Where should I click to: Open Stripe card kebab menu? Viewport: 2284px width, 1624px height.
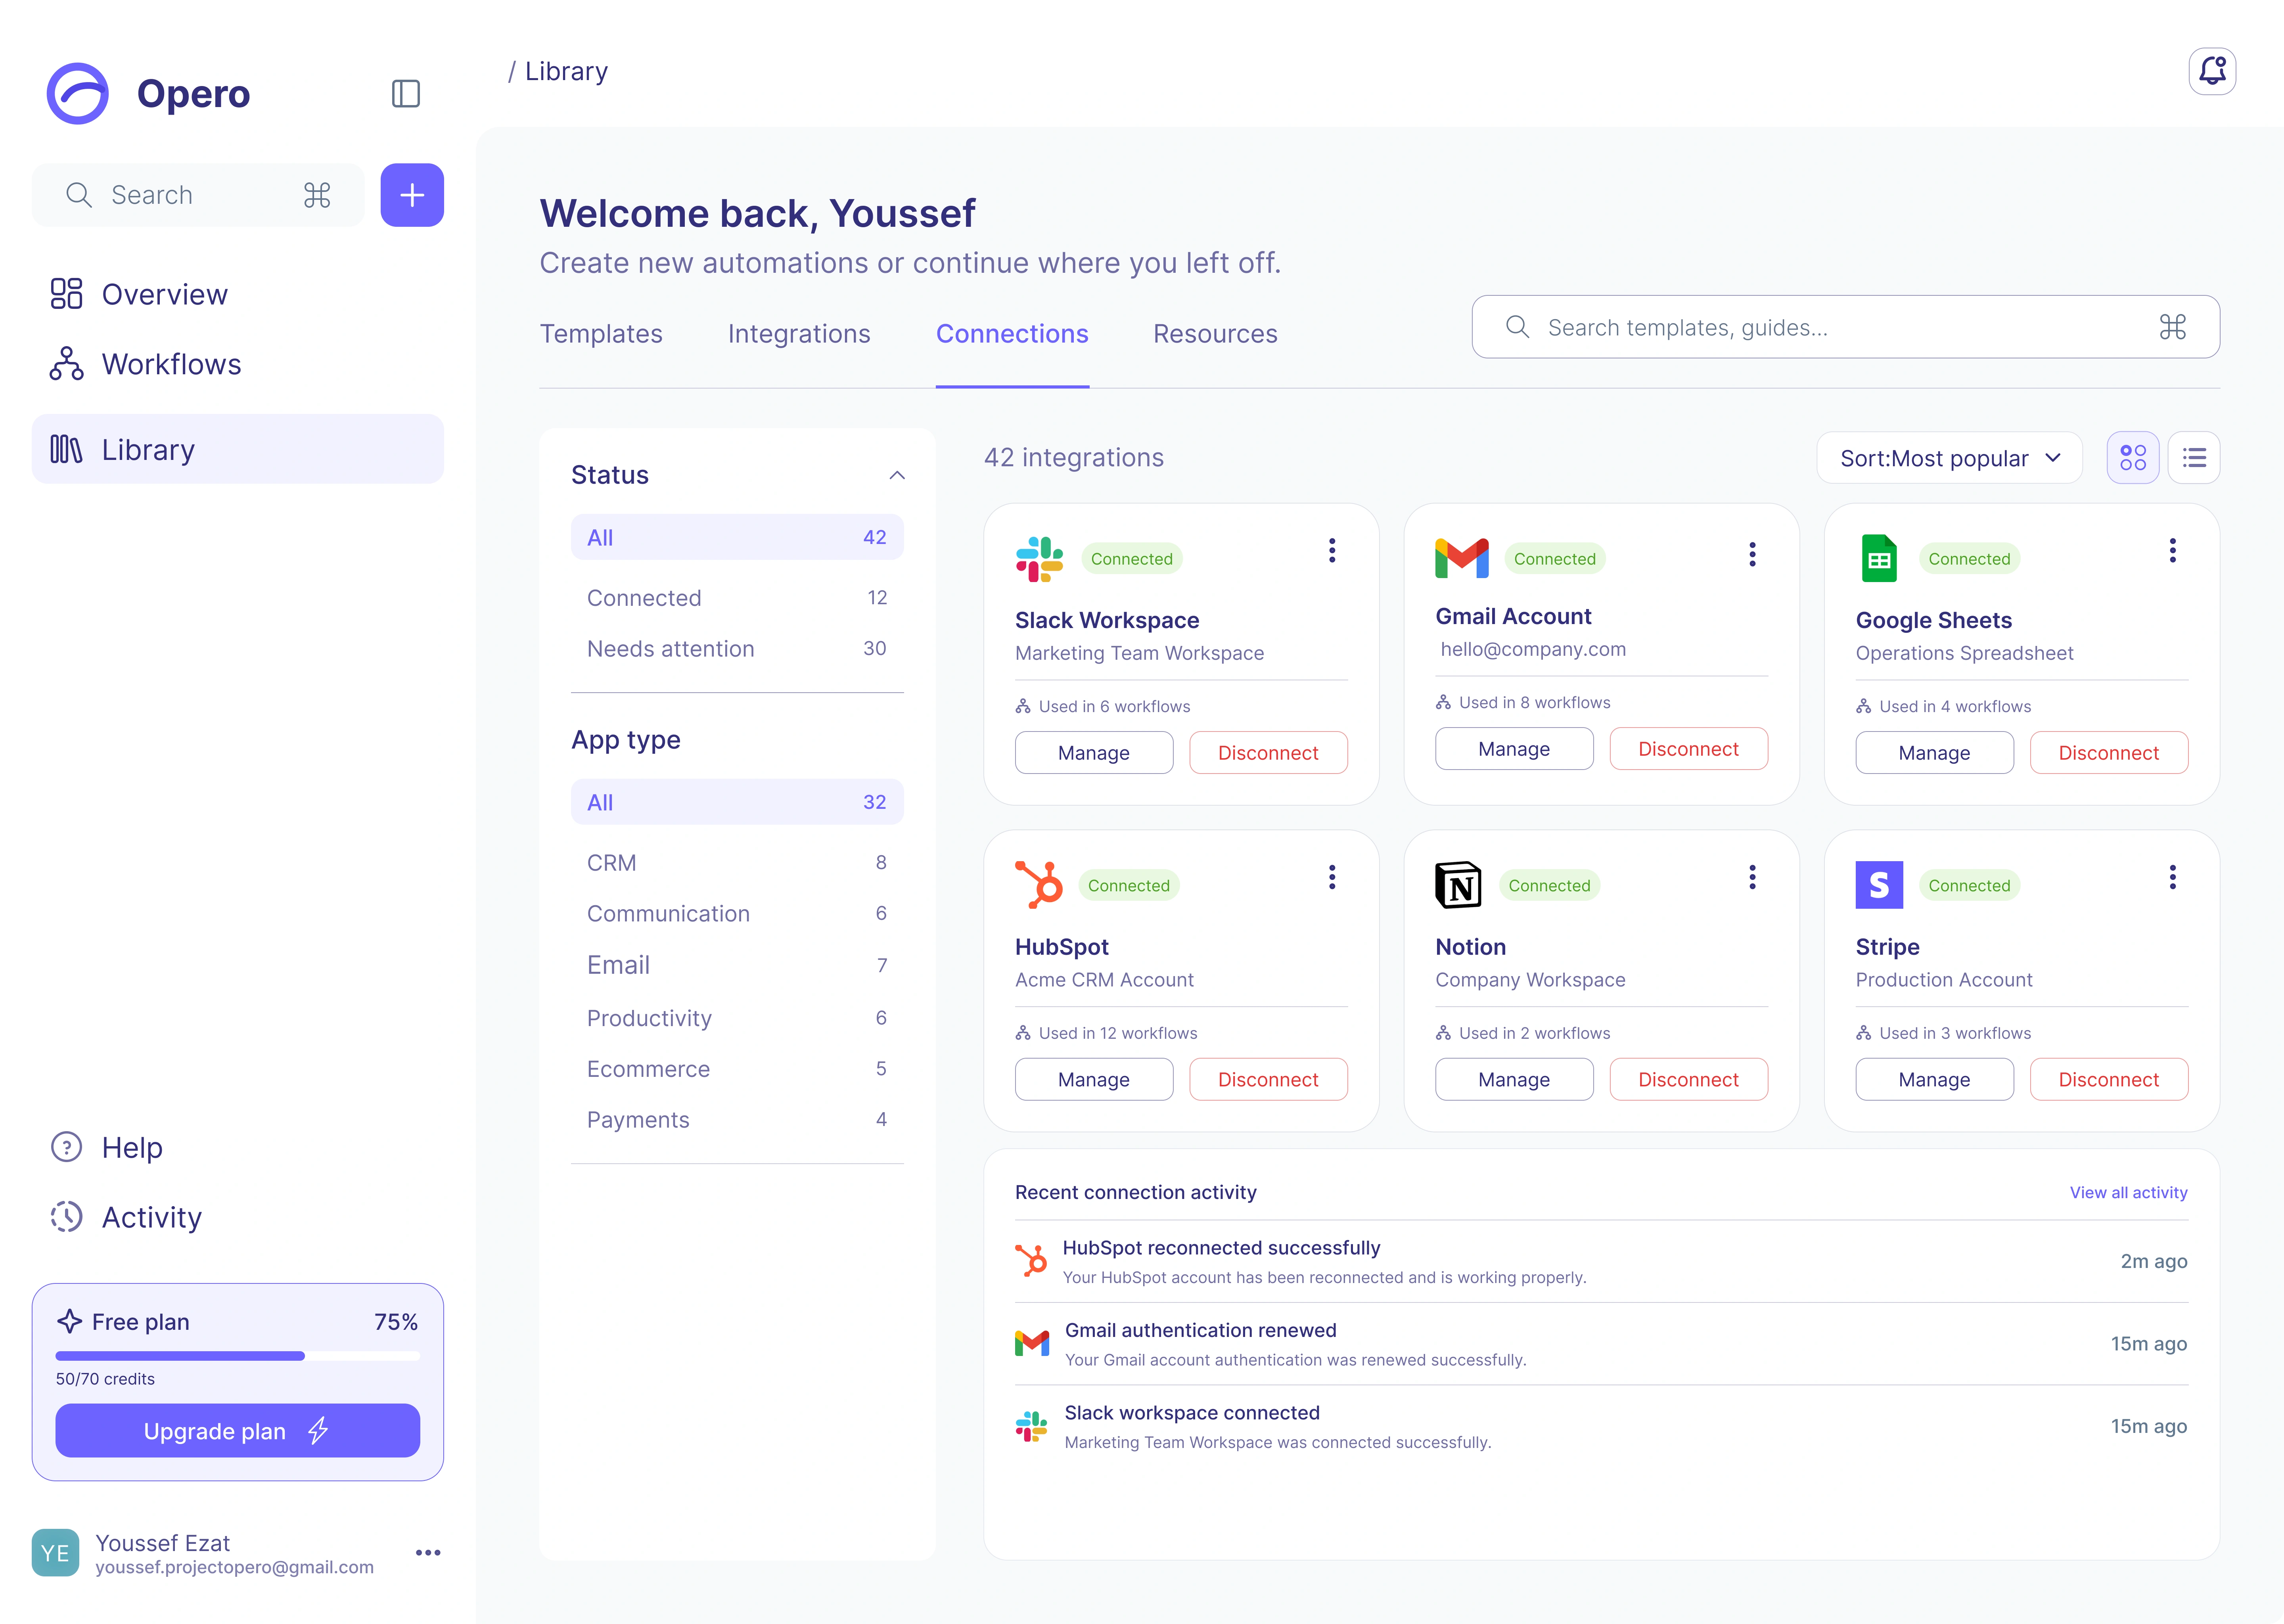click(x=2172, y=877)
